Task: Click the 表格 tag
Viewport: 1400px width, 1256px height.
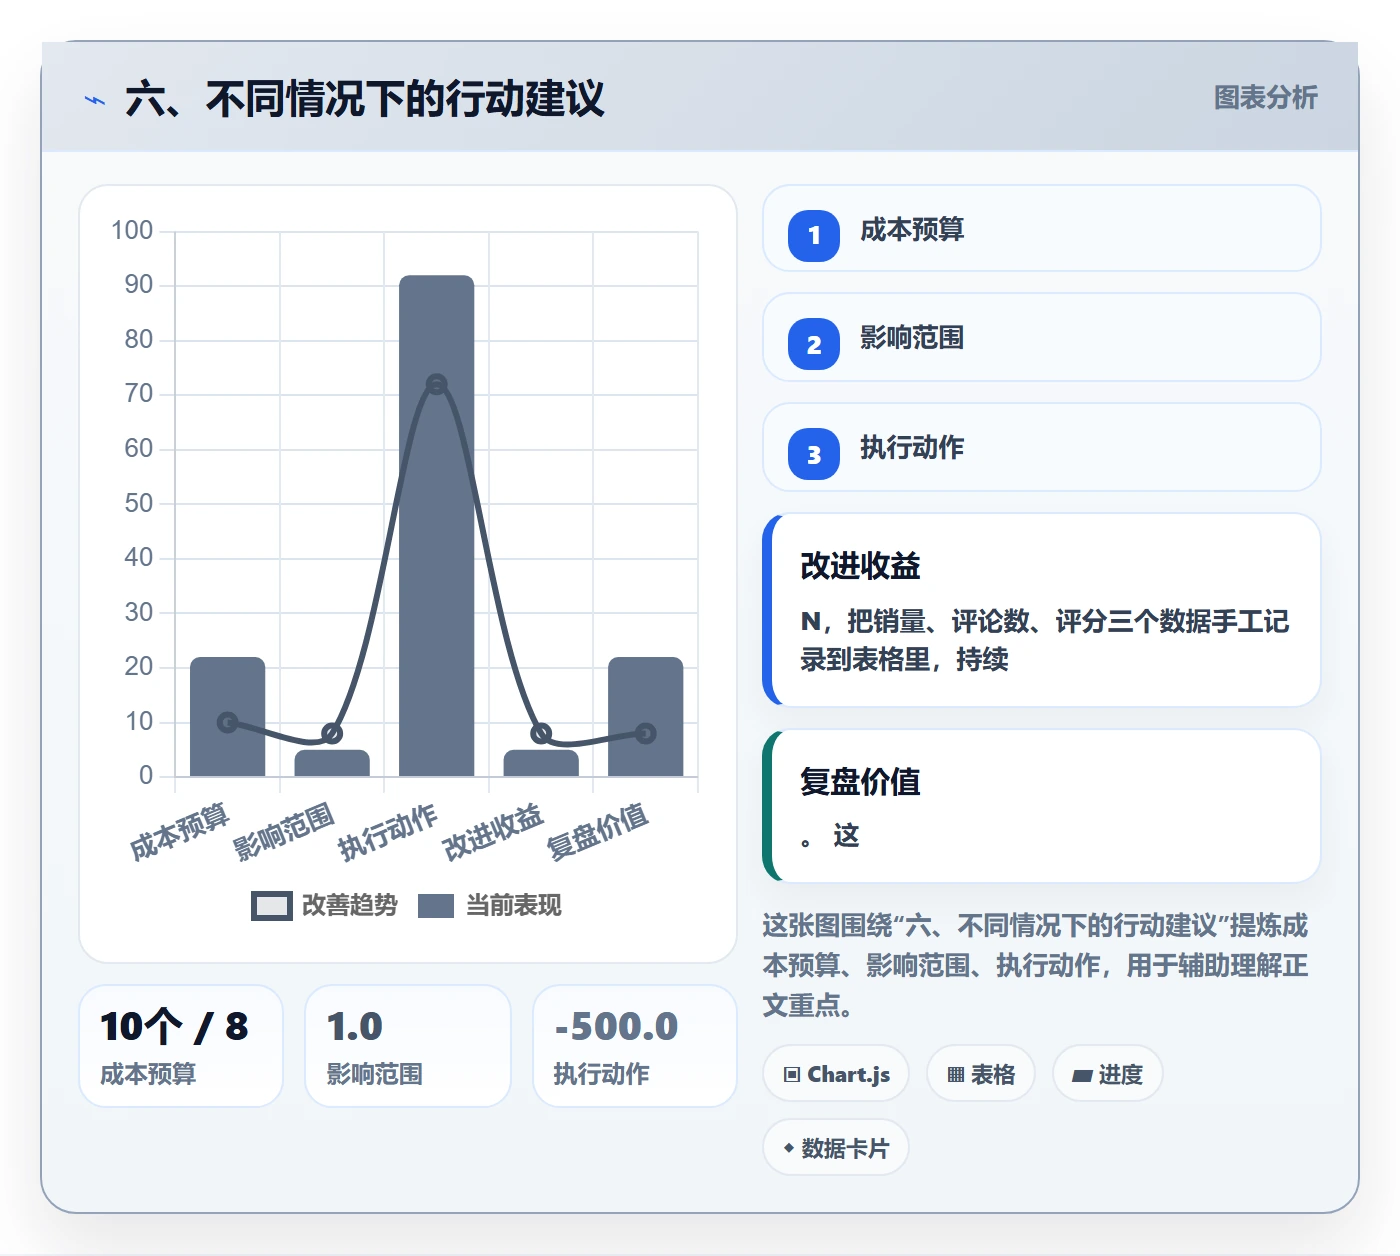Action: point(981,1074)
